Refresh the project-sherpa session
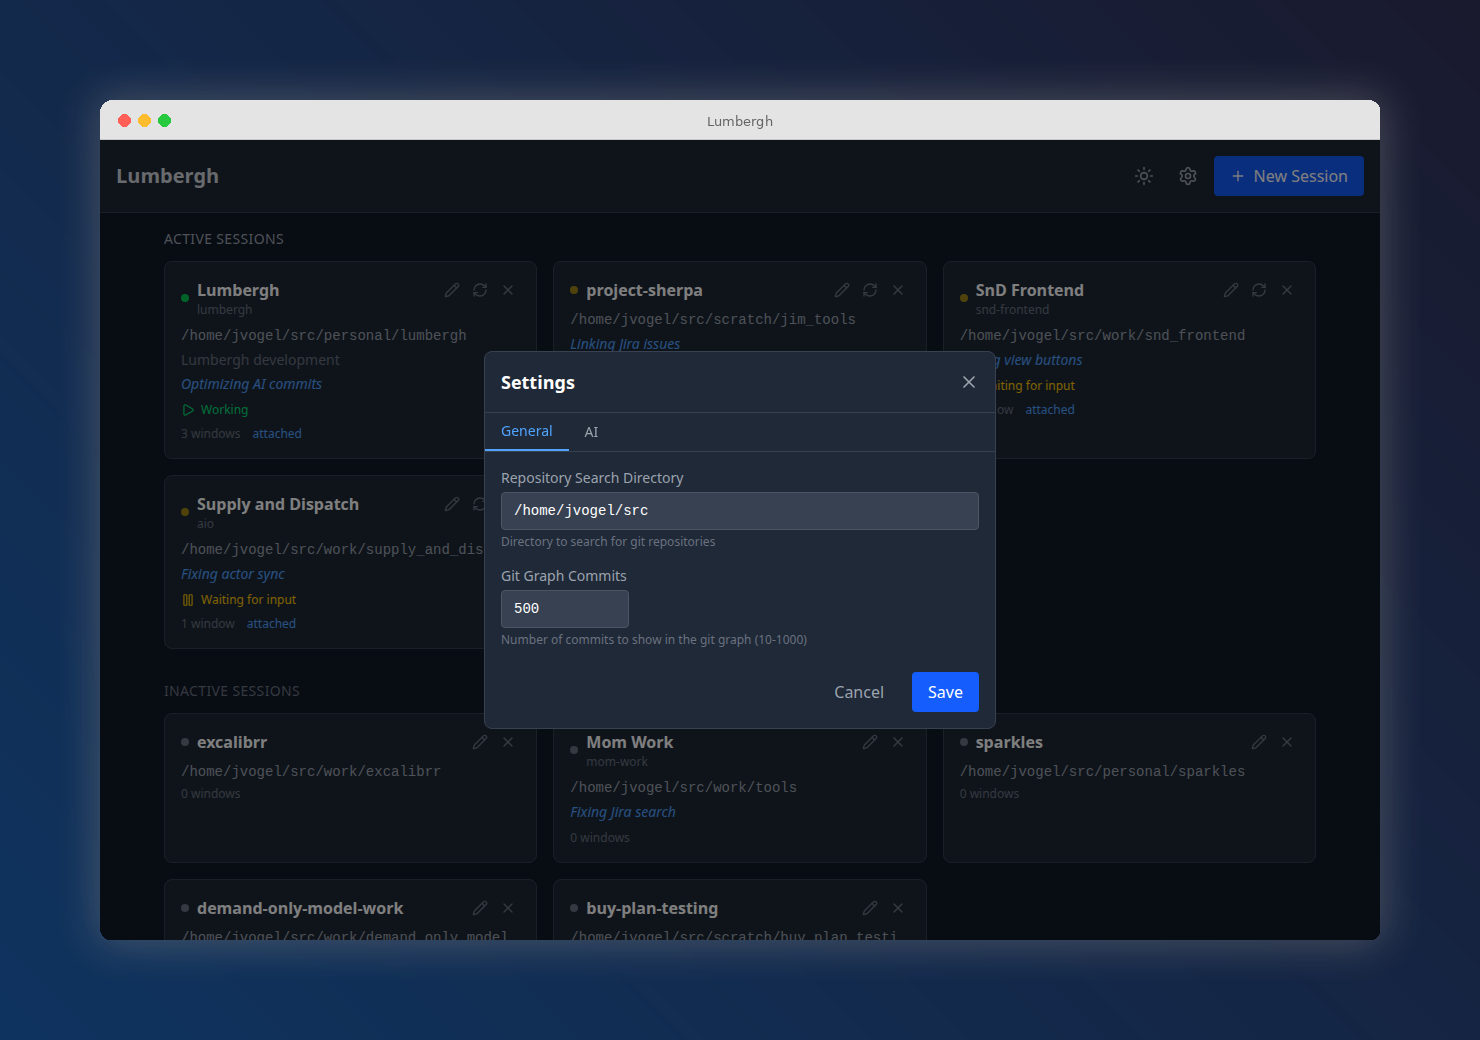The image size is (1480, 1040). point(869,290)
